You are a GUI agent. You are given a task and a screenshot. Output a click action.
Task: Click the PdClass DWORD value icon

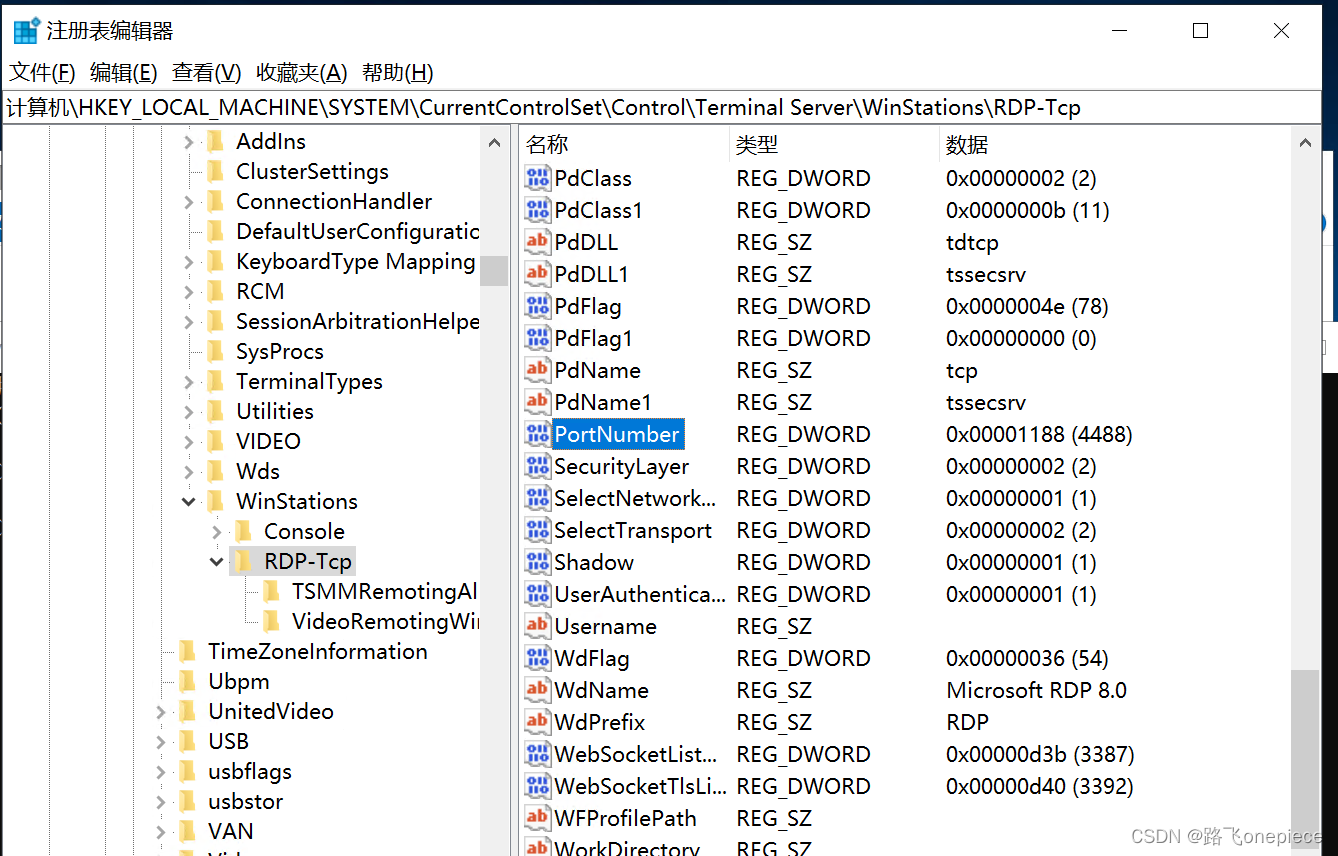coord(538,179)
